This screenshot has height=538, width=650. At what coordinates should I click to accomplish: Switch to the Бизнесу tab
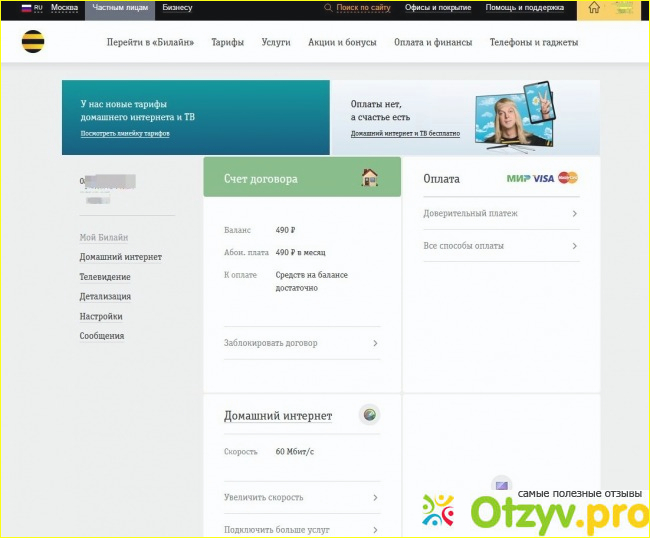[177, 7]
